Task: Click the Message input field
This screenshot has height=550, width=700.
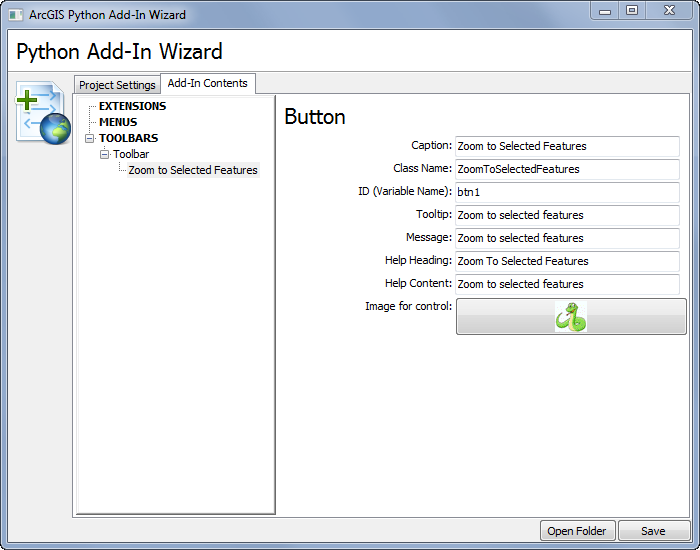Action: tap(567, 238)
